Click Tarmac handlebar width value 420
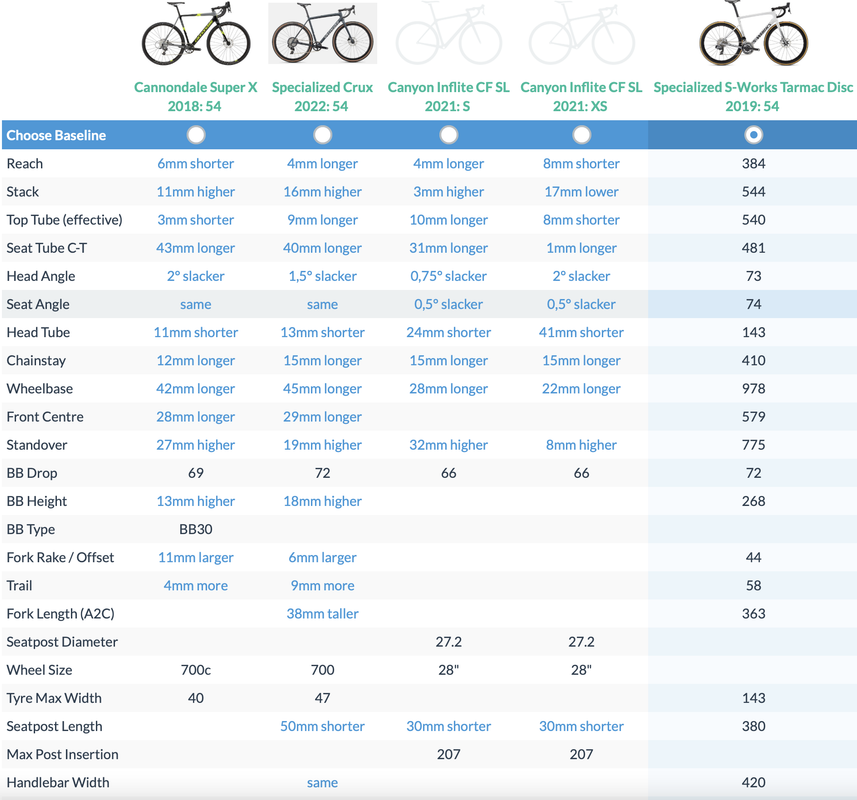Screen dimensions: 857x800 (753, 783)
